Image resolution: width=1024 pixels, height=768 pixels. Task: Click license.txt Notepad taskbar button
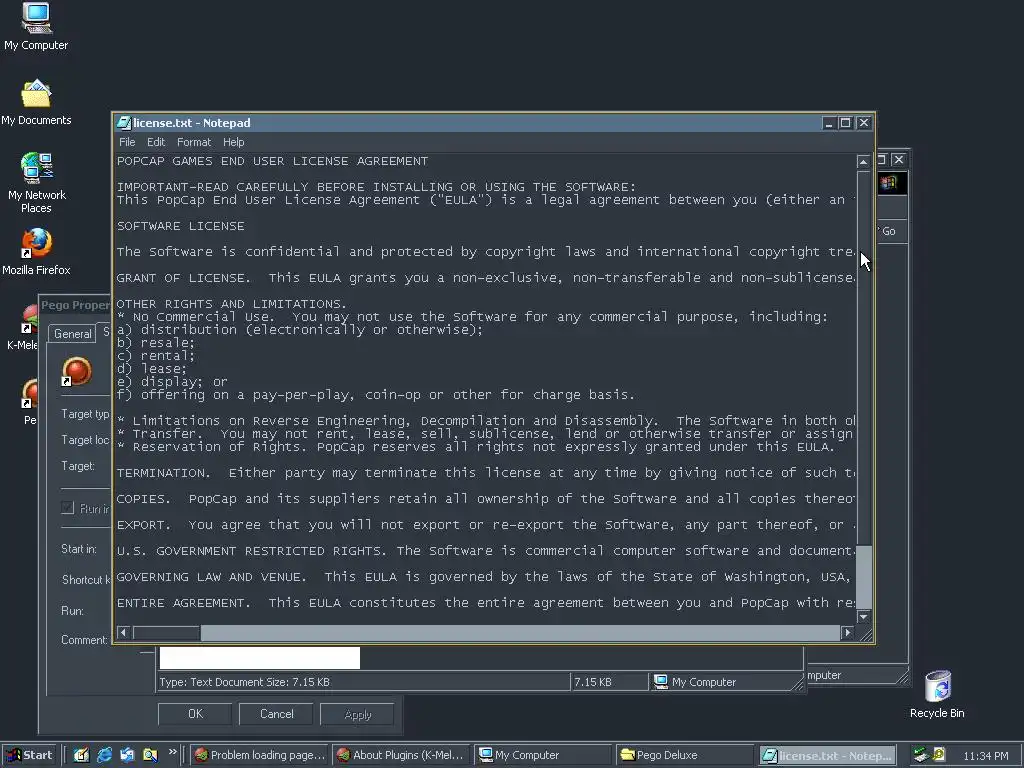tap(826, 755)
